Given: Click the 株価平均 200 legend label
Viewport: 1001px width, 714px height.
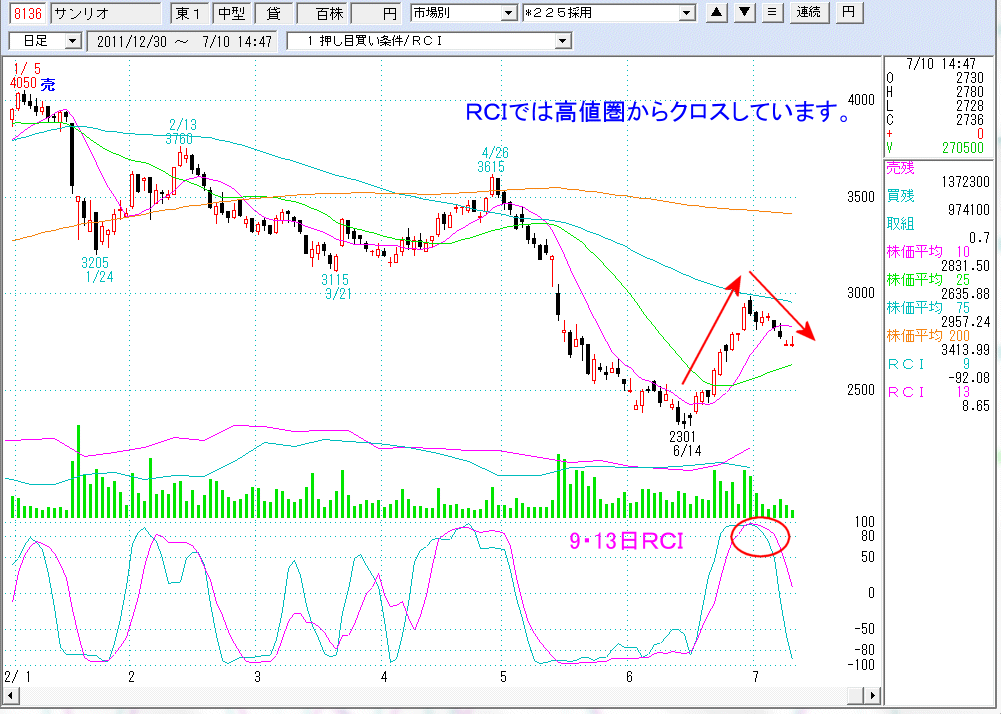Looking at the screenshot, I should 928,336.
